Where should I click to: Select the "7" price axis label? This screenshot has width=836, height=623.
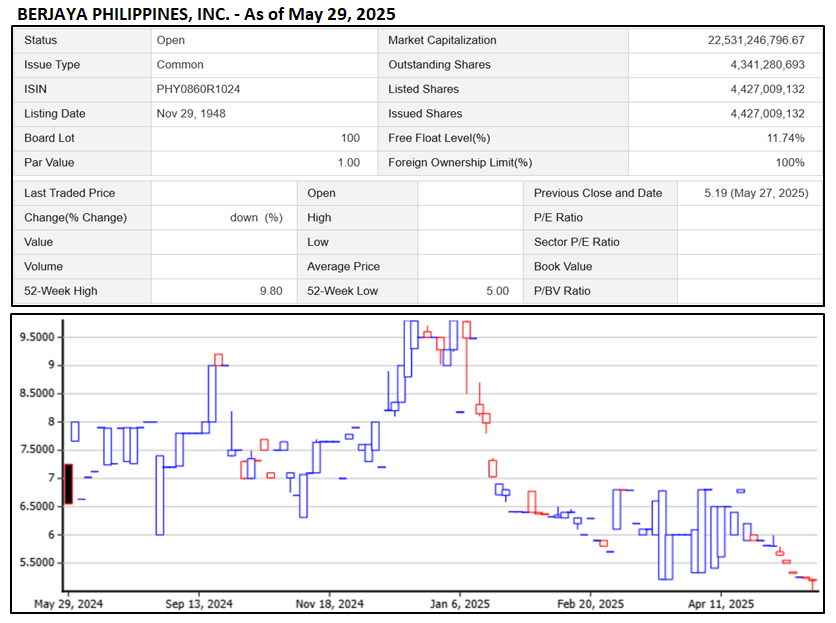tap(51, 478)
